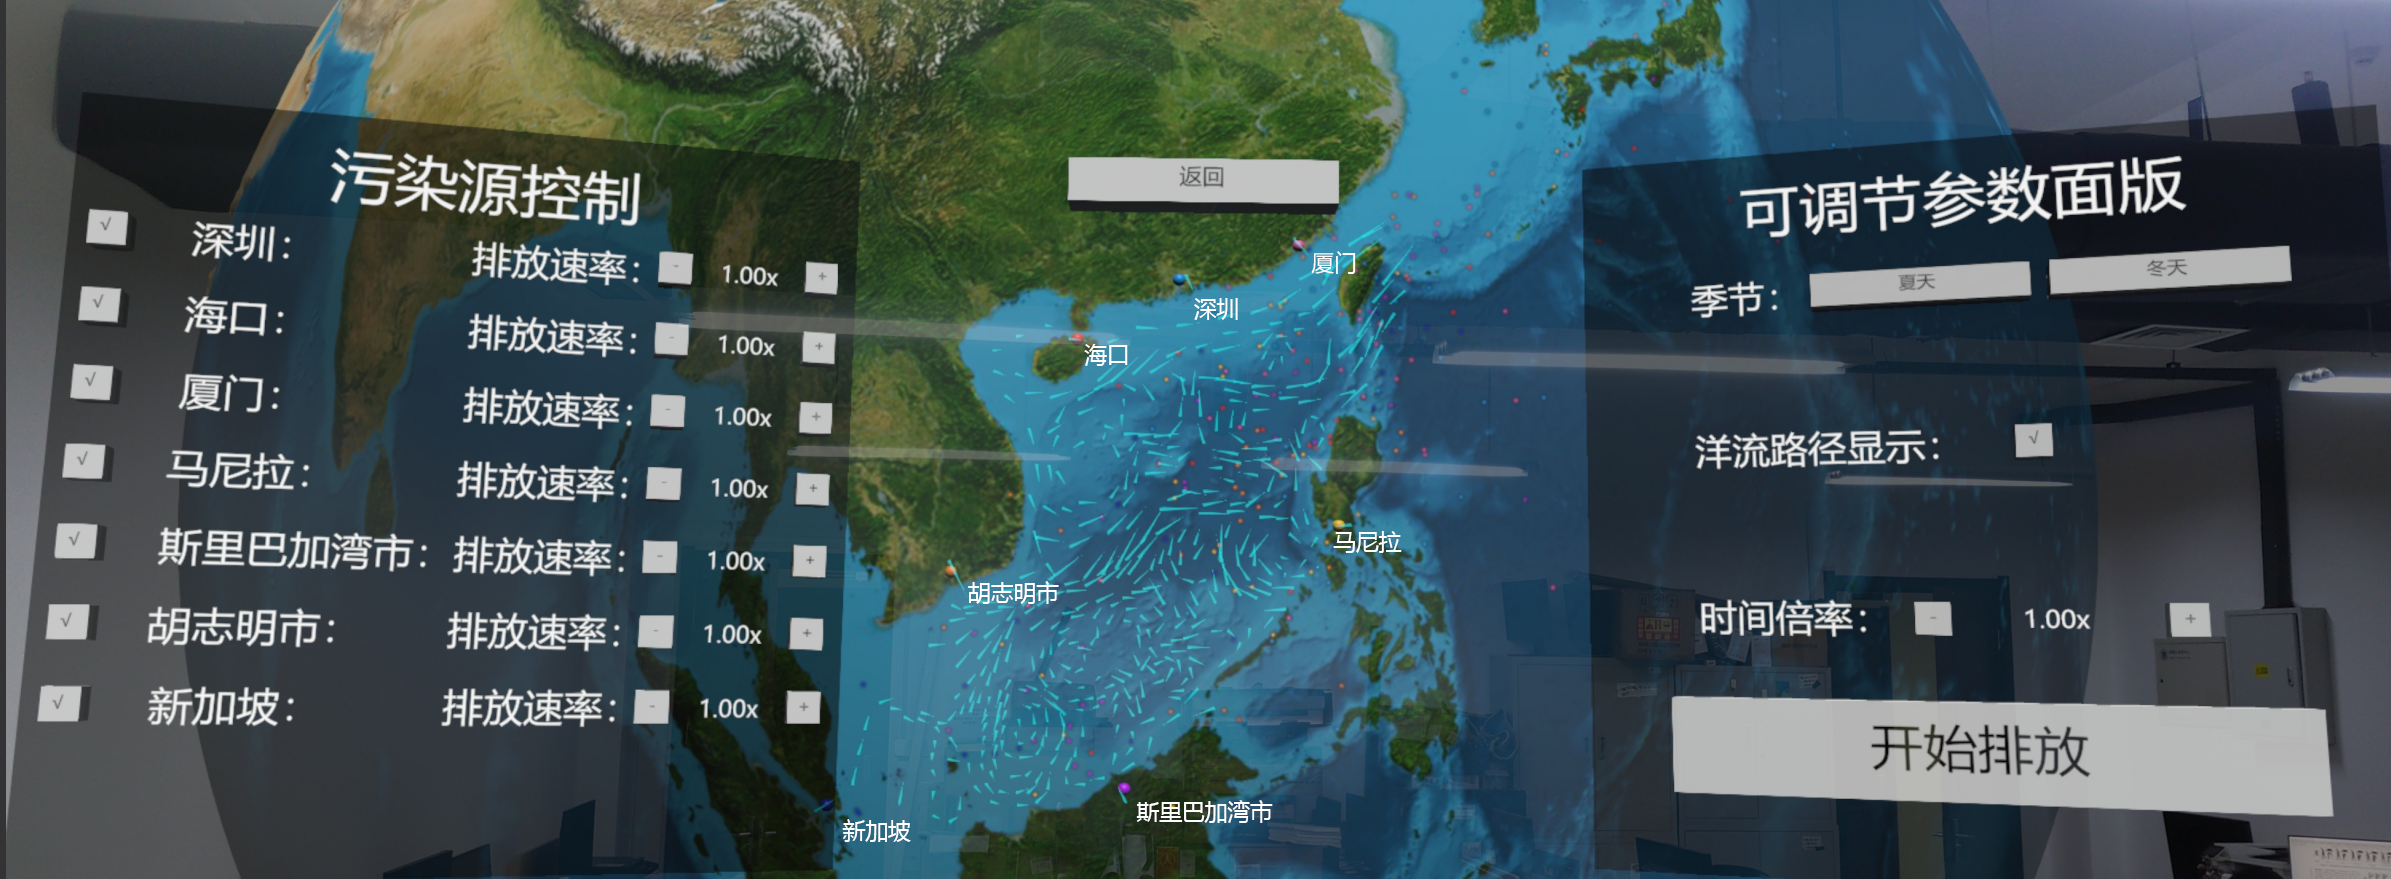Image resolution: width=2391 pixels, height=879 pixels.
Task: Uncheck the 海口 pollution source checkbox
Action: coord(99,303)
